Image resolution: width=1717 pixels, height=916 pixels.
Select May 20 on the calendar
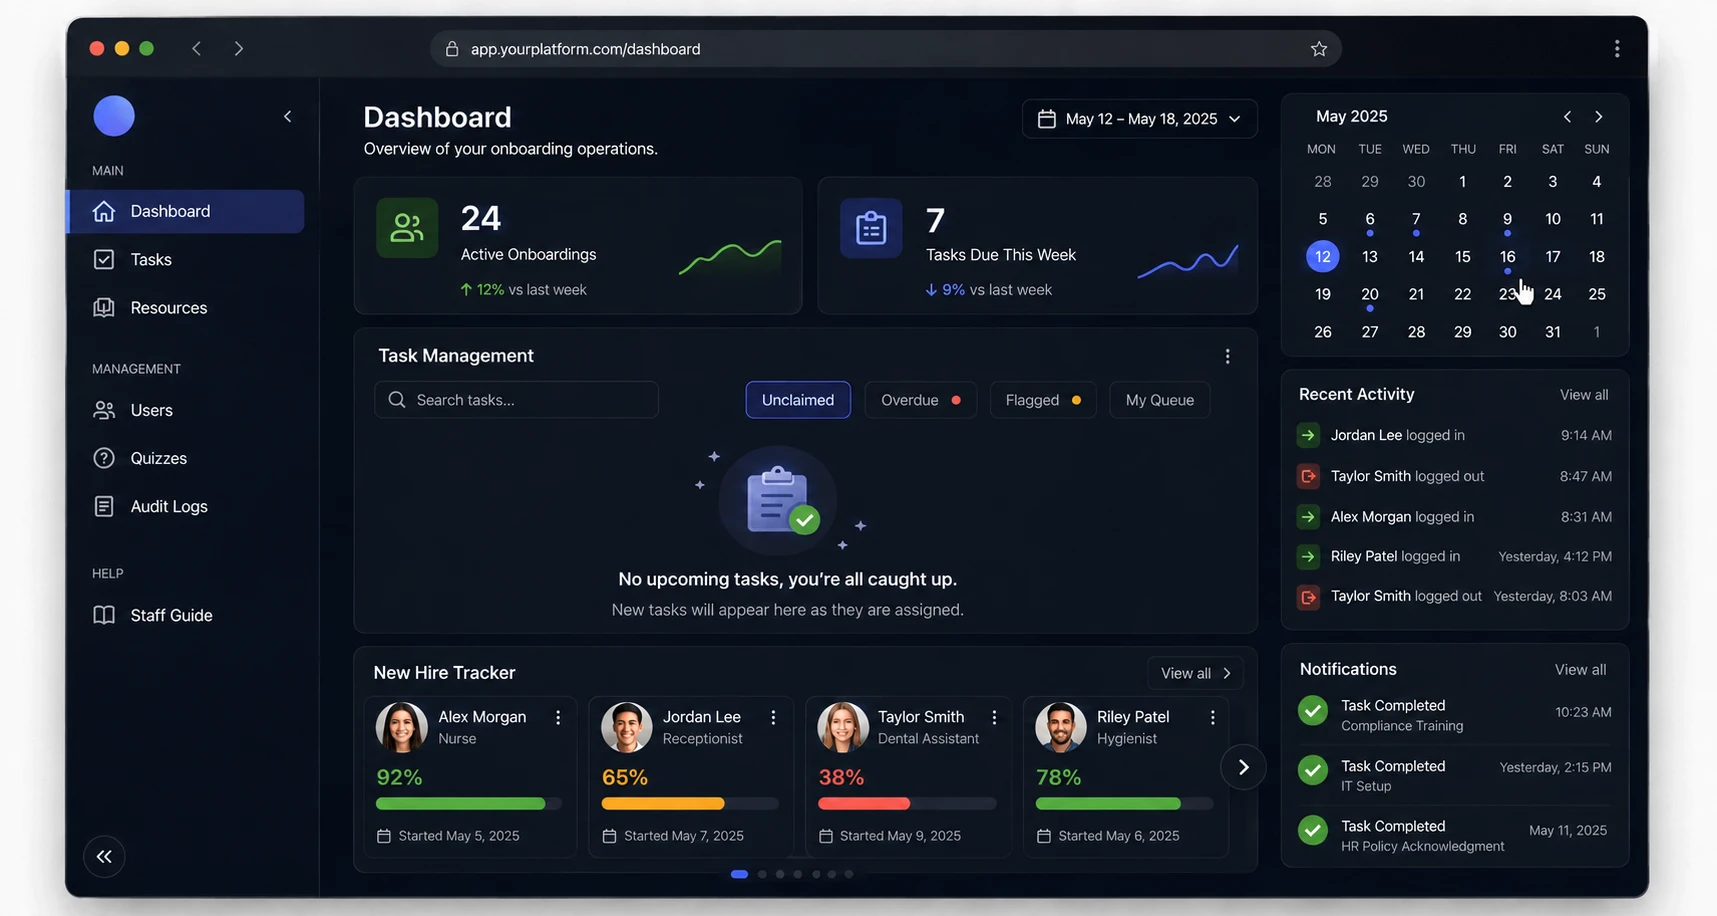(x=1369, y=294)
